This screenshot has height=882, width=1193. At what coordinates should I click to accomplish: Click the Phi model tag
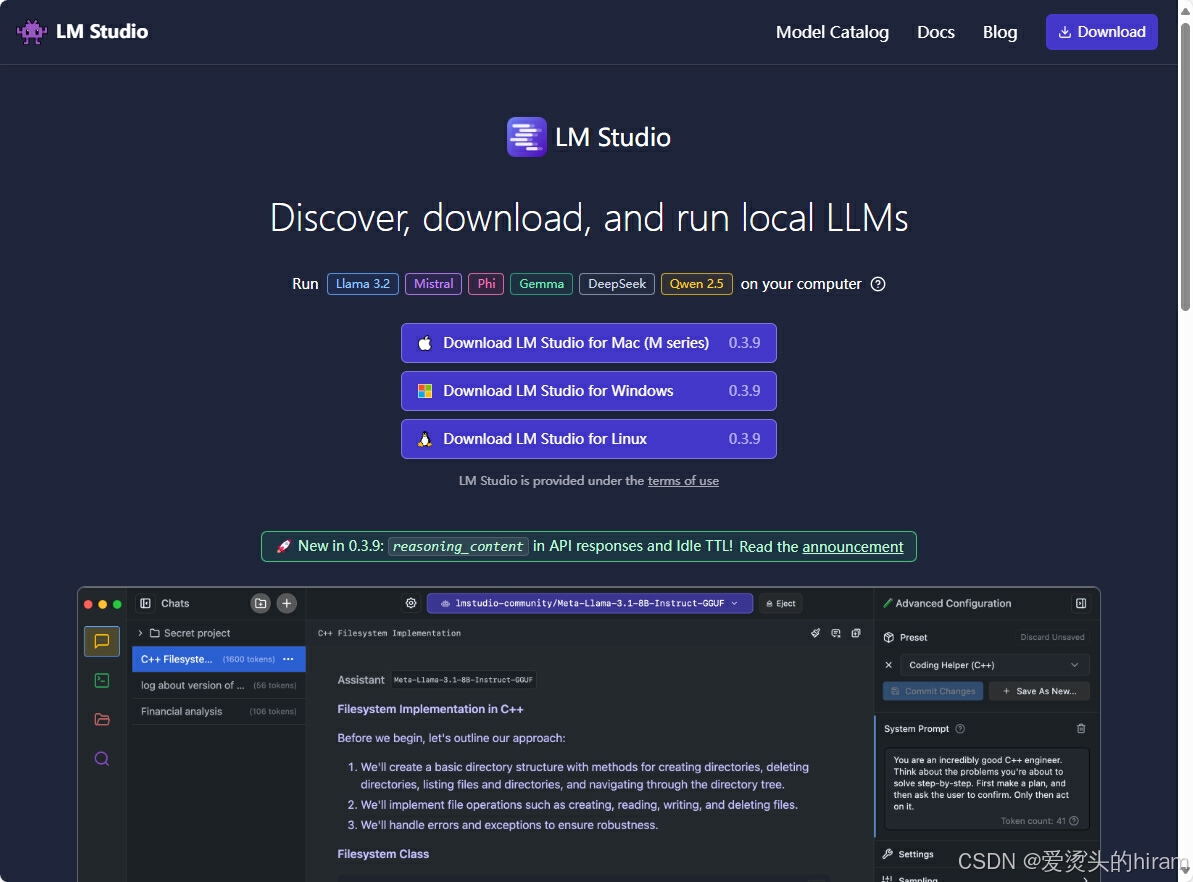pyautogui.click(x=485, y=284)
